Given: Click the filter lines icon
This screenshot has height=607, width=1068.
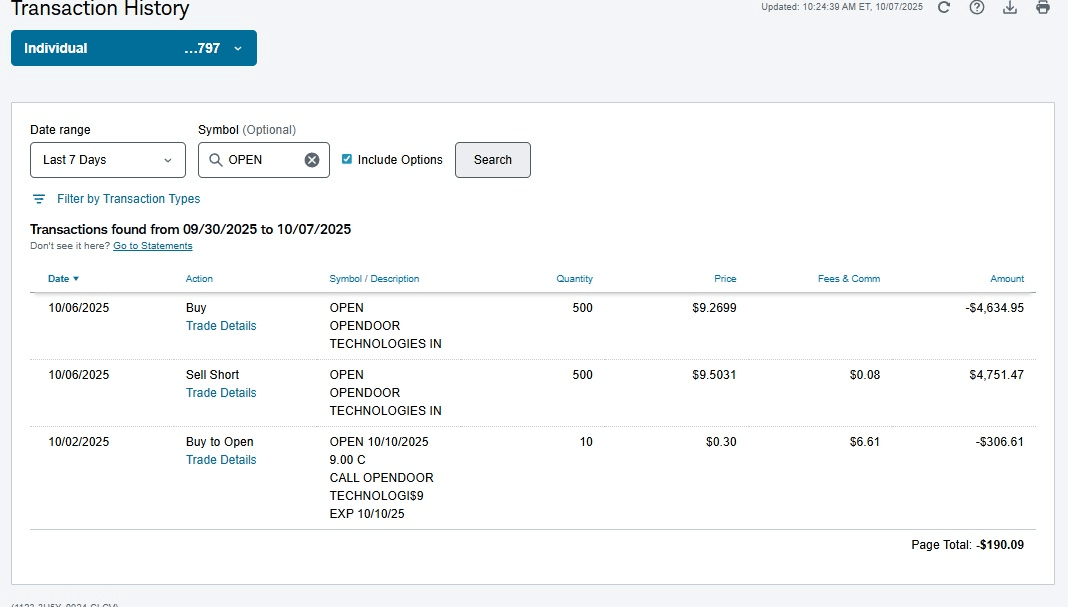Looking at the screenshot, I should pyautogui.click(x=39, y=199).
